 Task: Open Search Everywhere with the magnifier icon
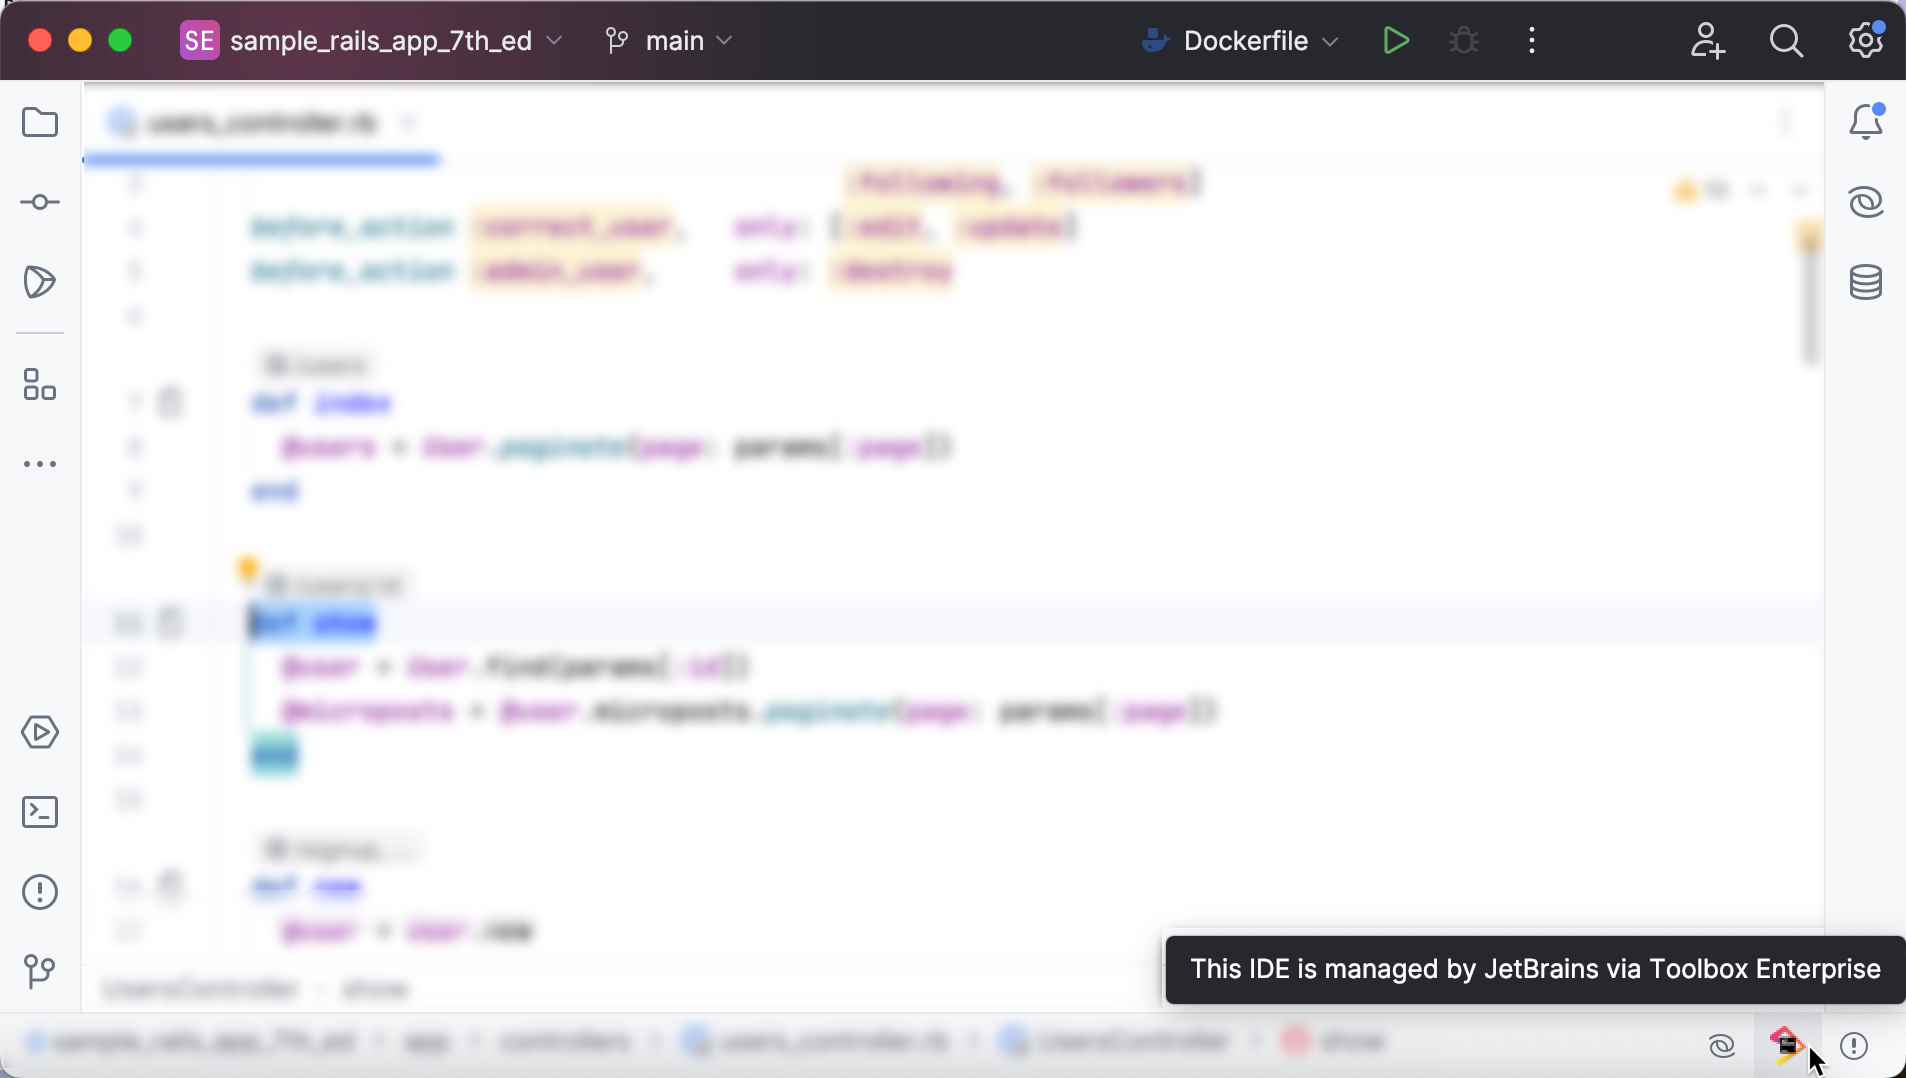coord(1787,40)
